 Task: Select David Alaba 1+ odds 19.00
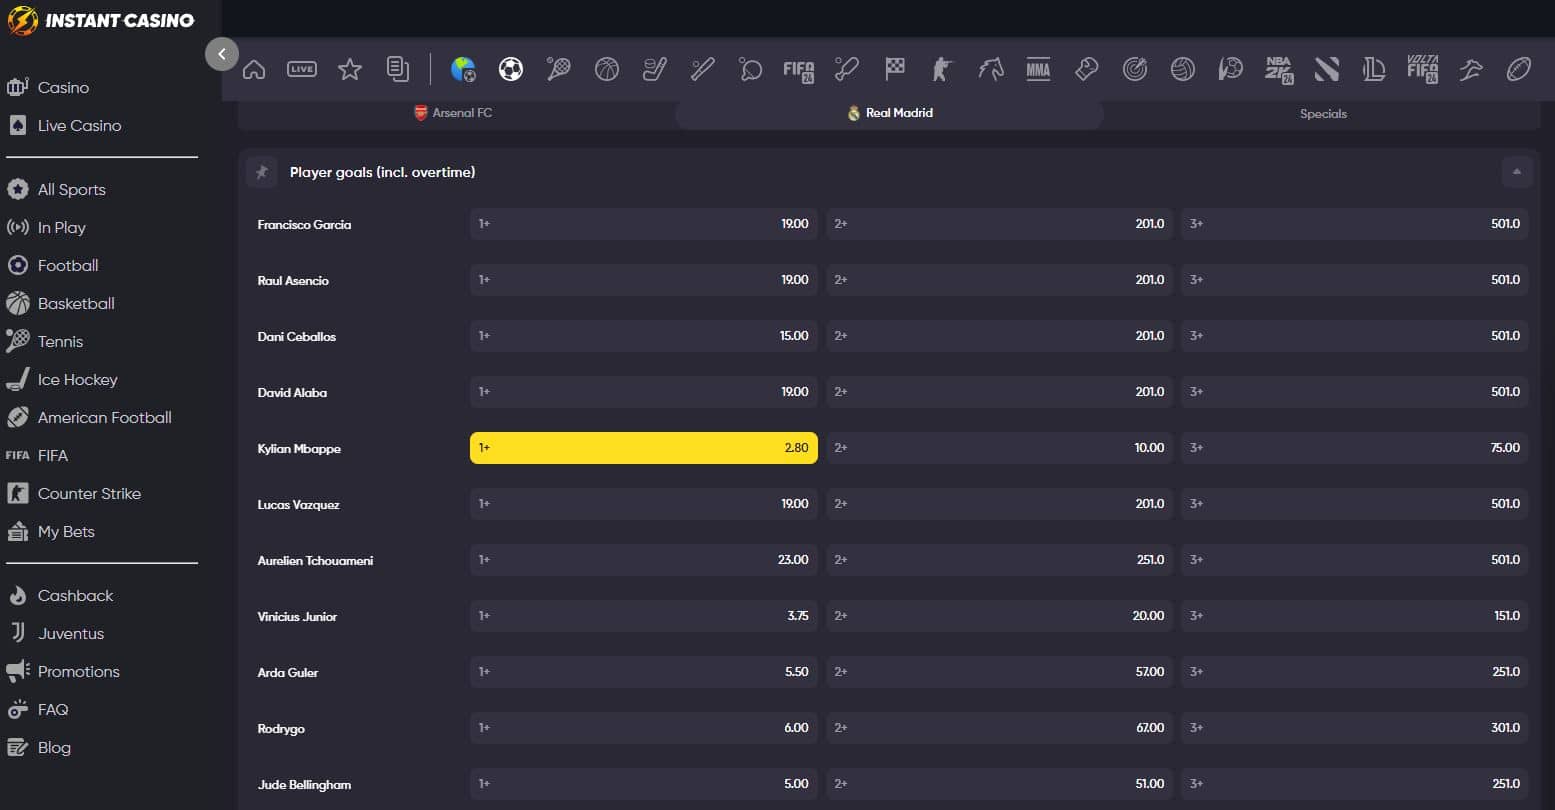[x=644, y=392]
